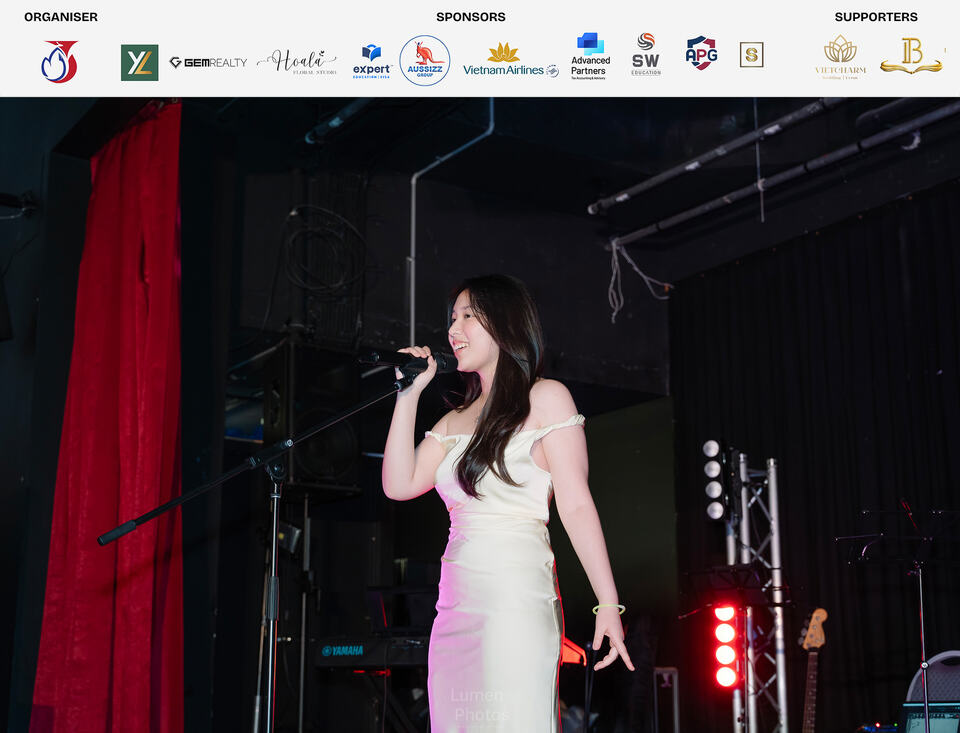This screenshot has height=733, width=960.
Task: Open the green YL sponsor logo
Action: (140, 62)
